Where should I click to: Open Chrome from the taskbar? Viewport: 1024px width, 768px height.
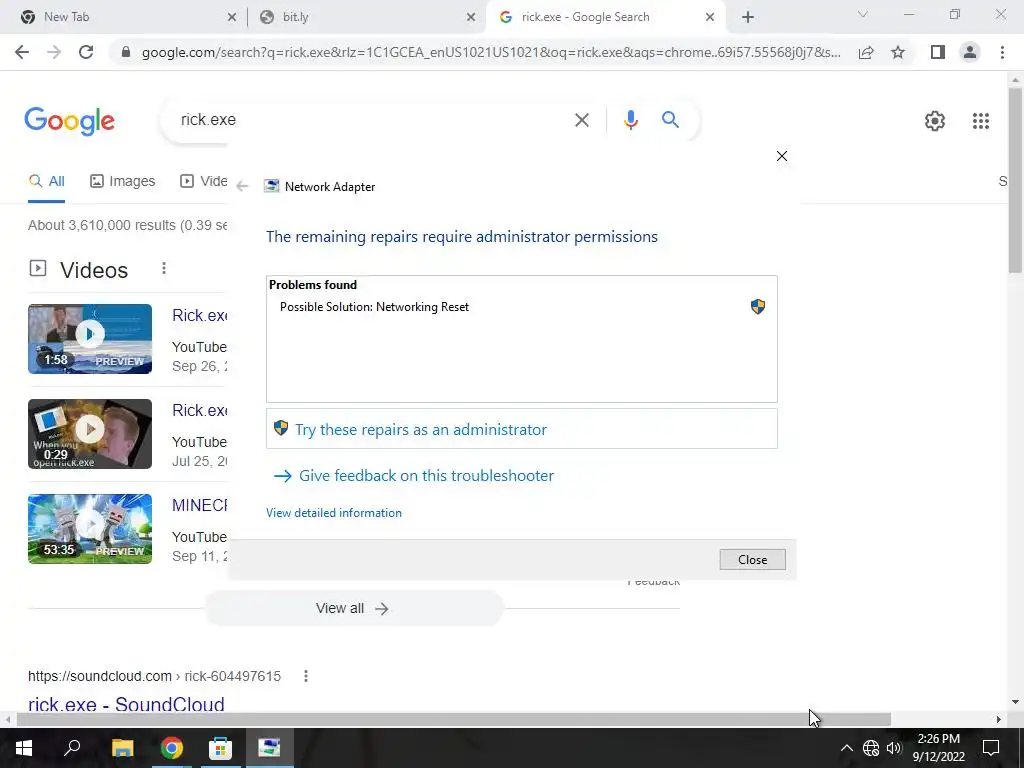(172, 748)
